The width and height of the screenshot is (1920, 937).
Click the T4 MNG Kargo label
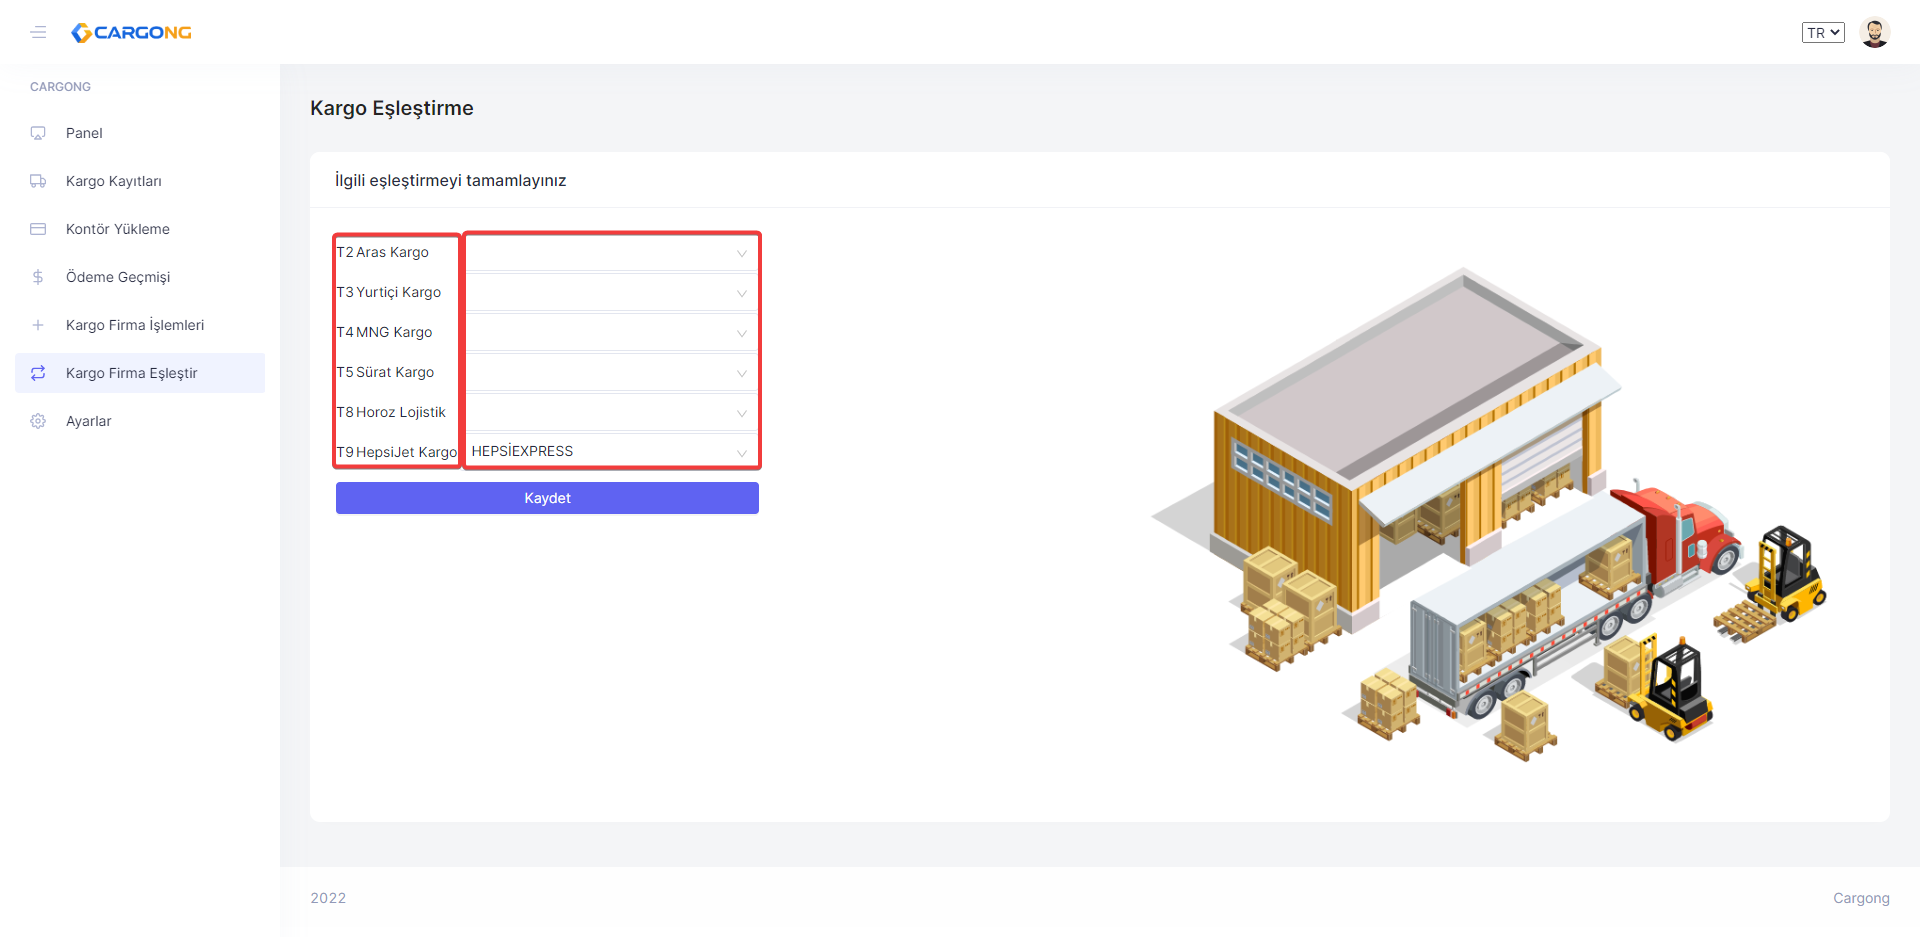(385, 332)
